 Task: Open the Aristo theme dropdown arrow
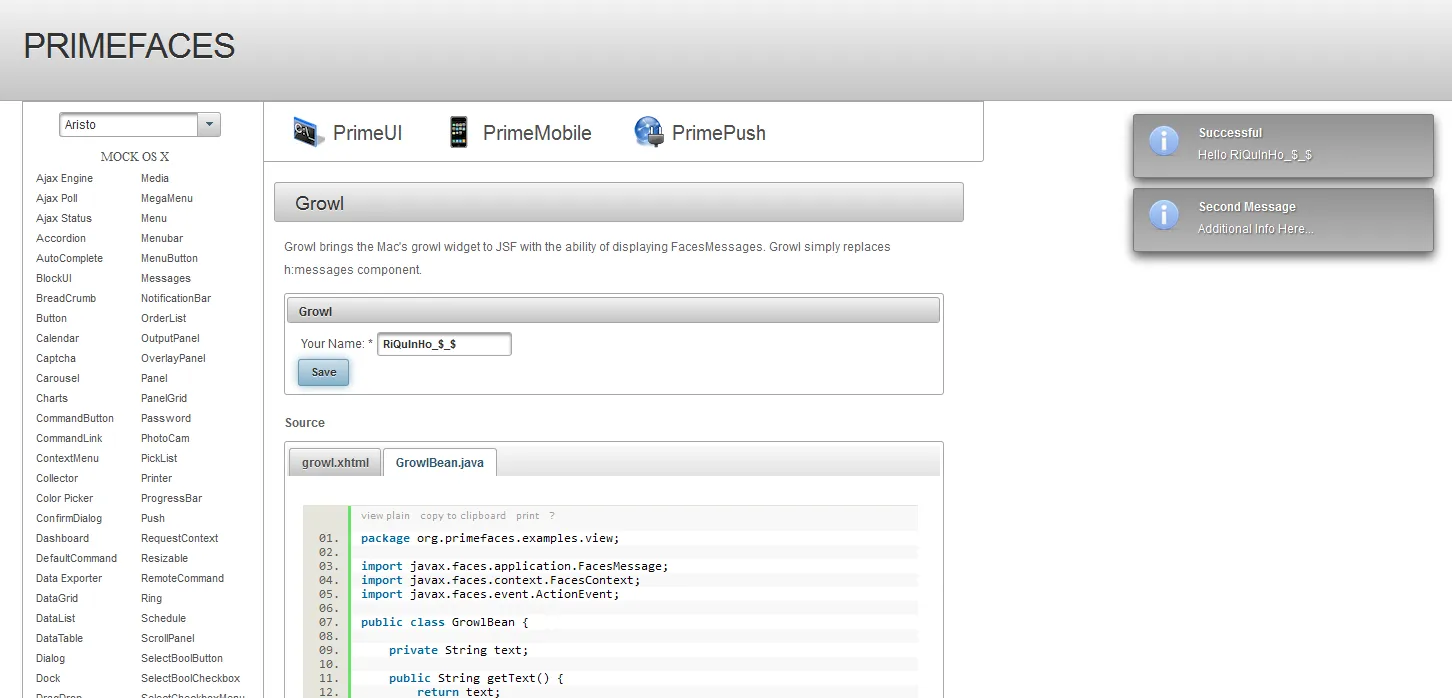(209, 125)
